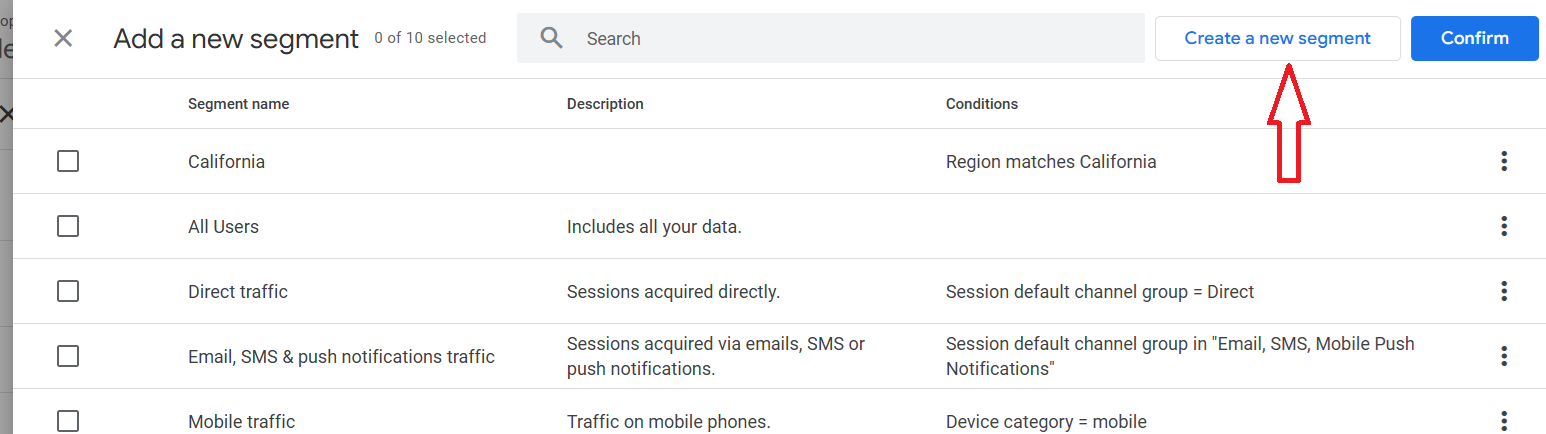This screenshot has width=1546, height=434.
Task: Open more options for Direct traffic segment
Action: coord(1503,291)
